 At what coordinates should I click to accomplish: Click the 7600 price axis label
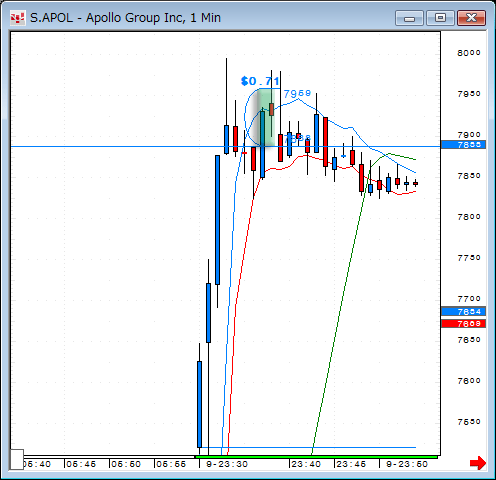[469, 381]
